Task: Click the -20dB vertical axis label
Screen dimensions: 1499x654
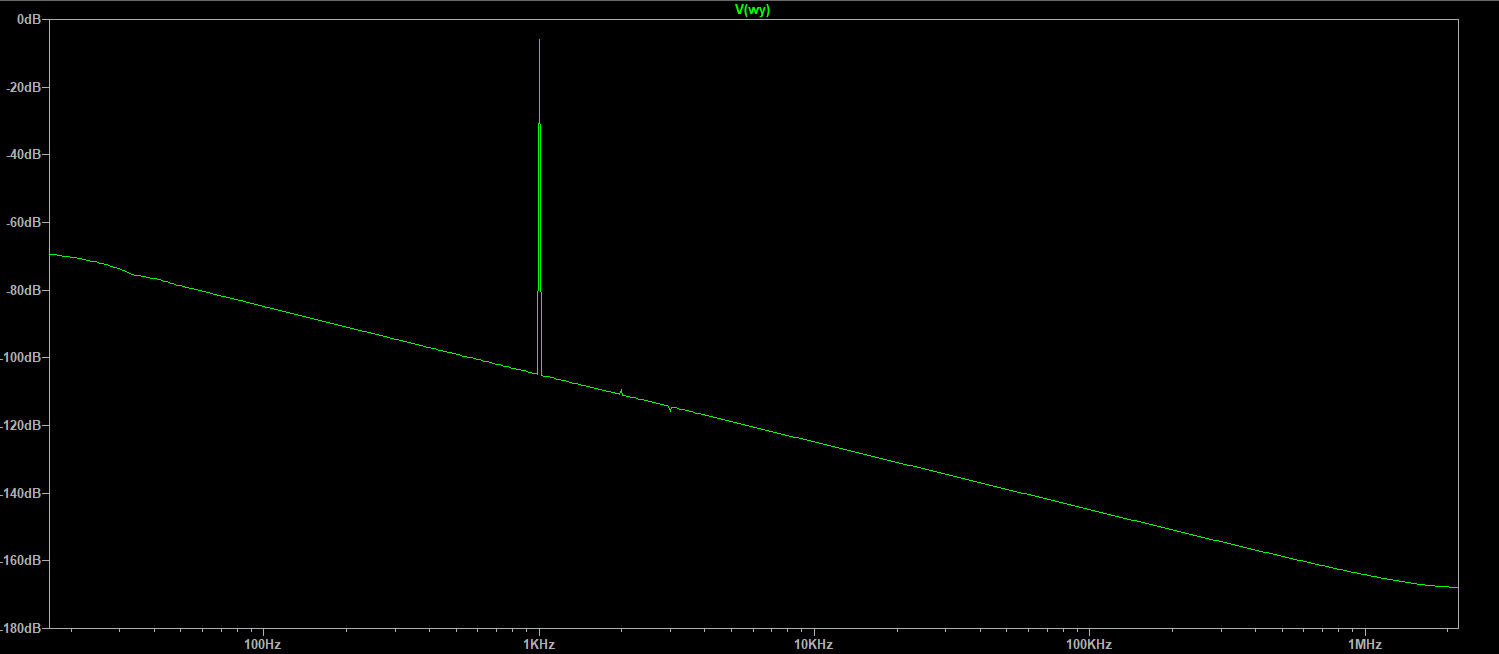Action: click(x=24, y=87)
